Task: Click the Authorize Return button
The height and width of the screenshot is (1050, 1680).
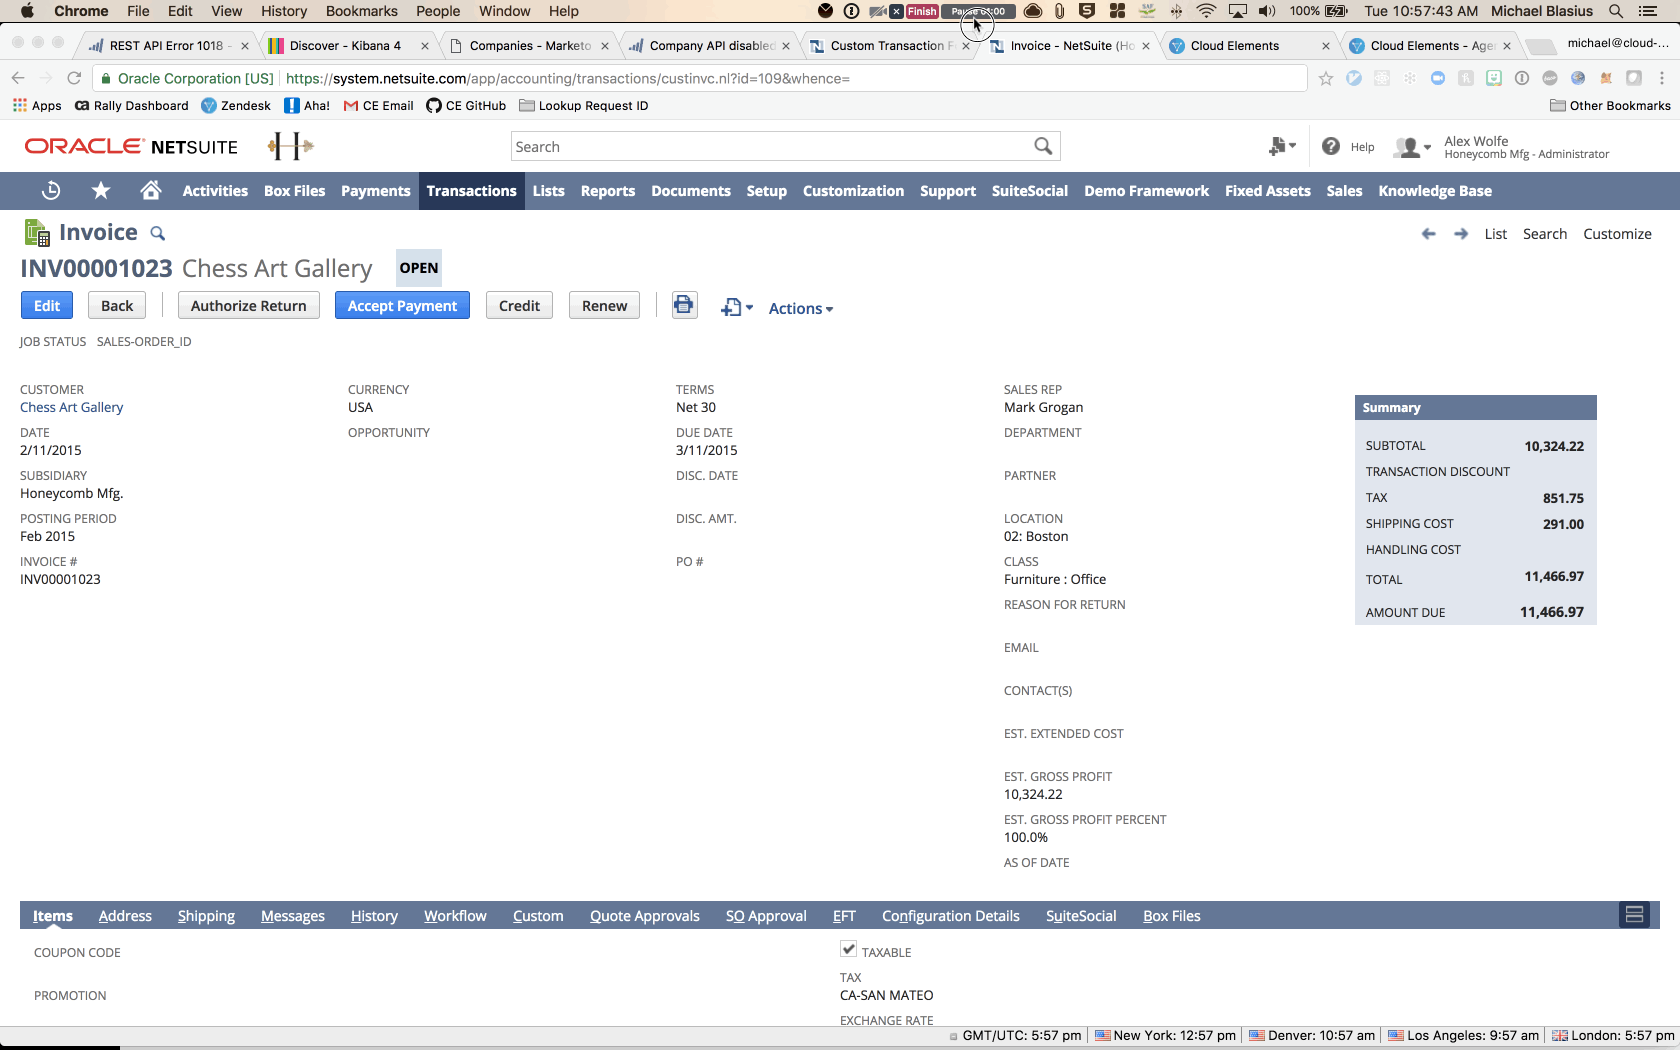Action: click(249, 306)
